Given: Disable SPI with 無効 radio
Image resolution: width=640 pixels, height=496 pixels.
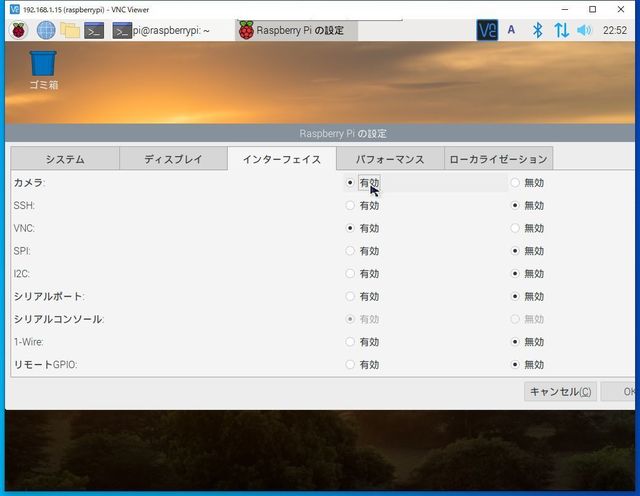Looking at the screenshot, I should [515, 251].
